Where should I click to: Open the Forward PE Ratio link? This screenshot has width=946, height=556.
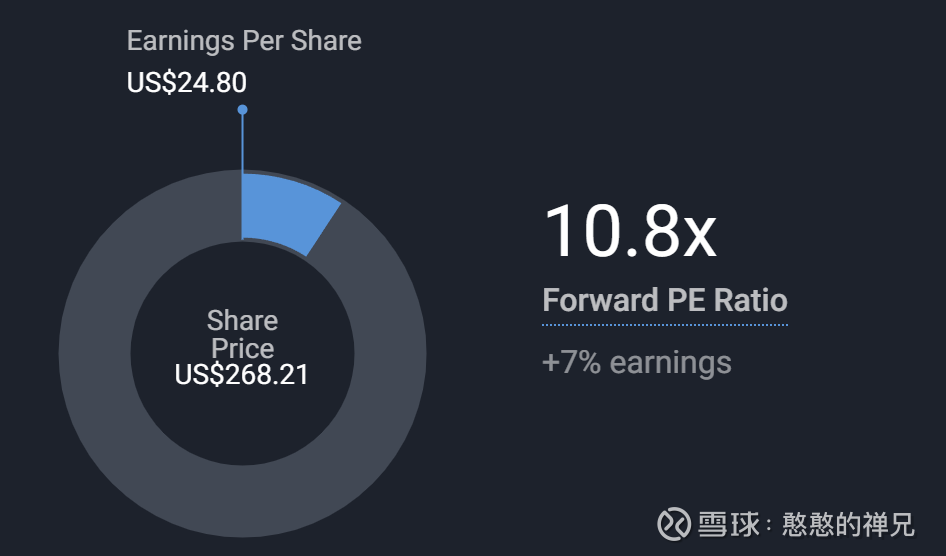[x=665, y=300]
